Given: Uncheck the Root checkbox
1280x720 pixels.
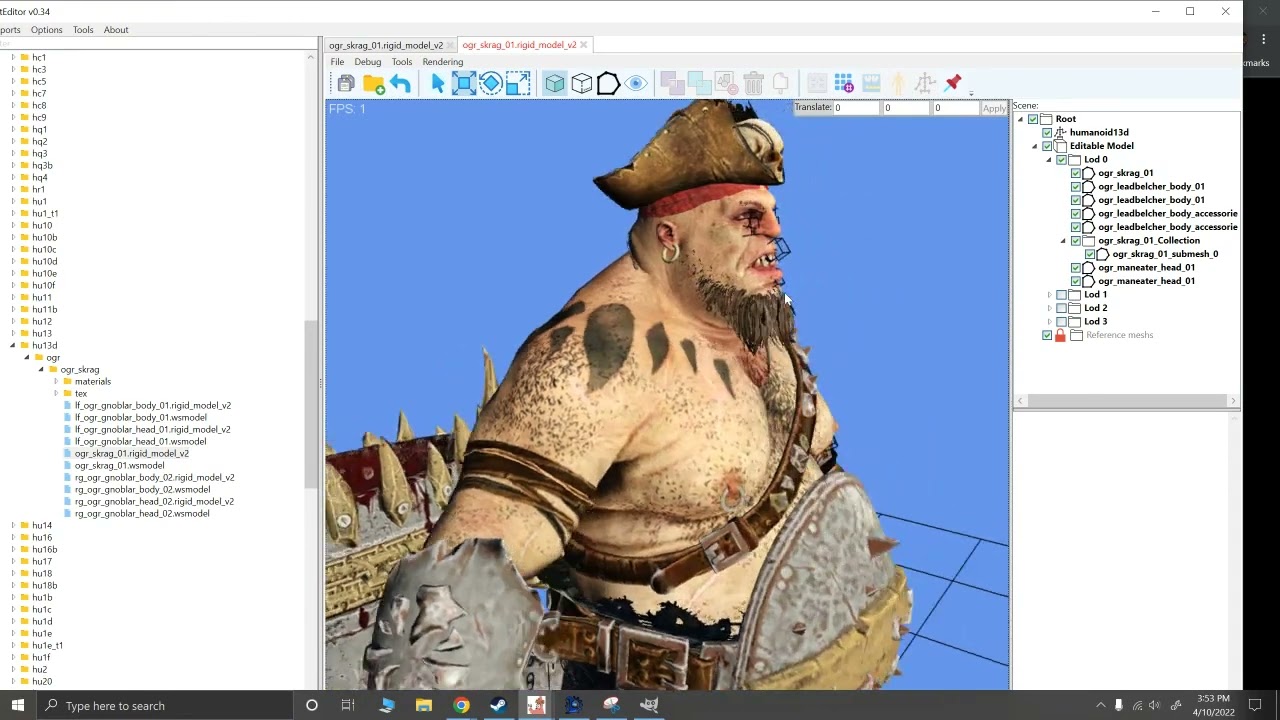Looking at the screenshot, I should 1033,119.
